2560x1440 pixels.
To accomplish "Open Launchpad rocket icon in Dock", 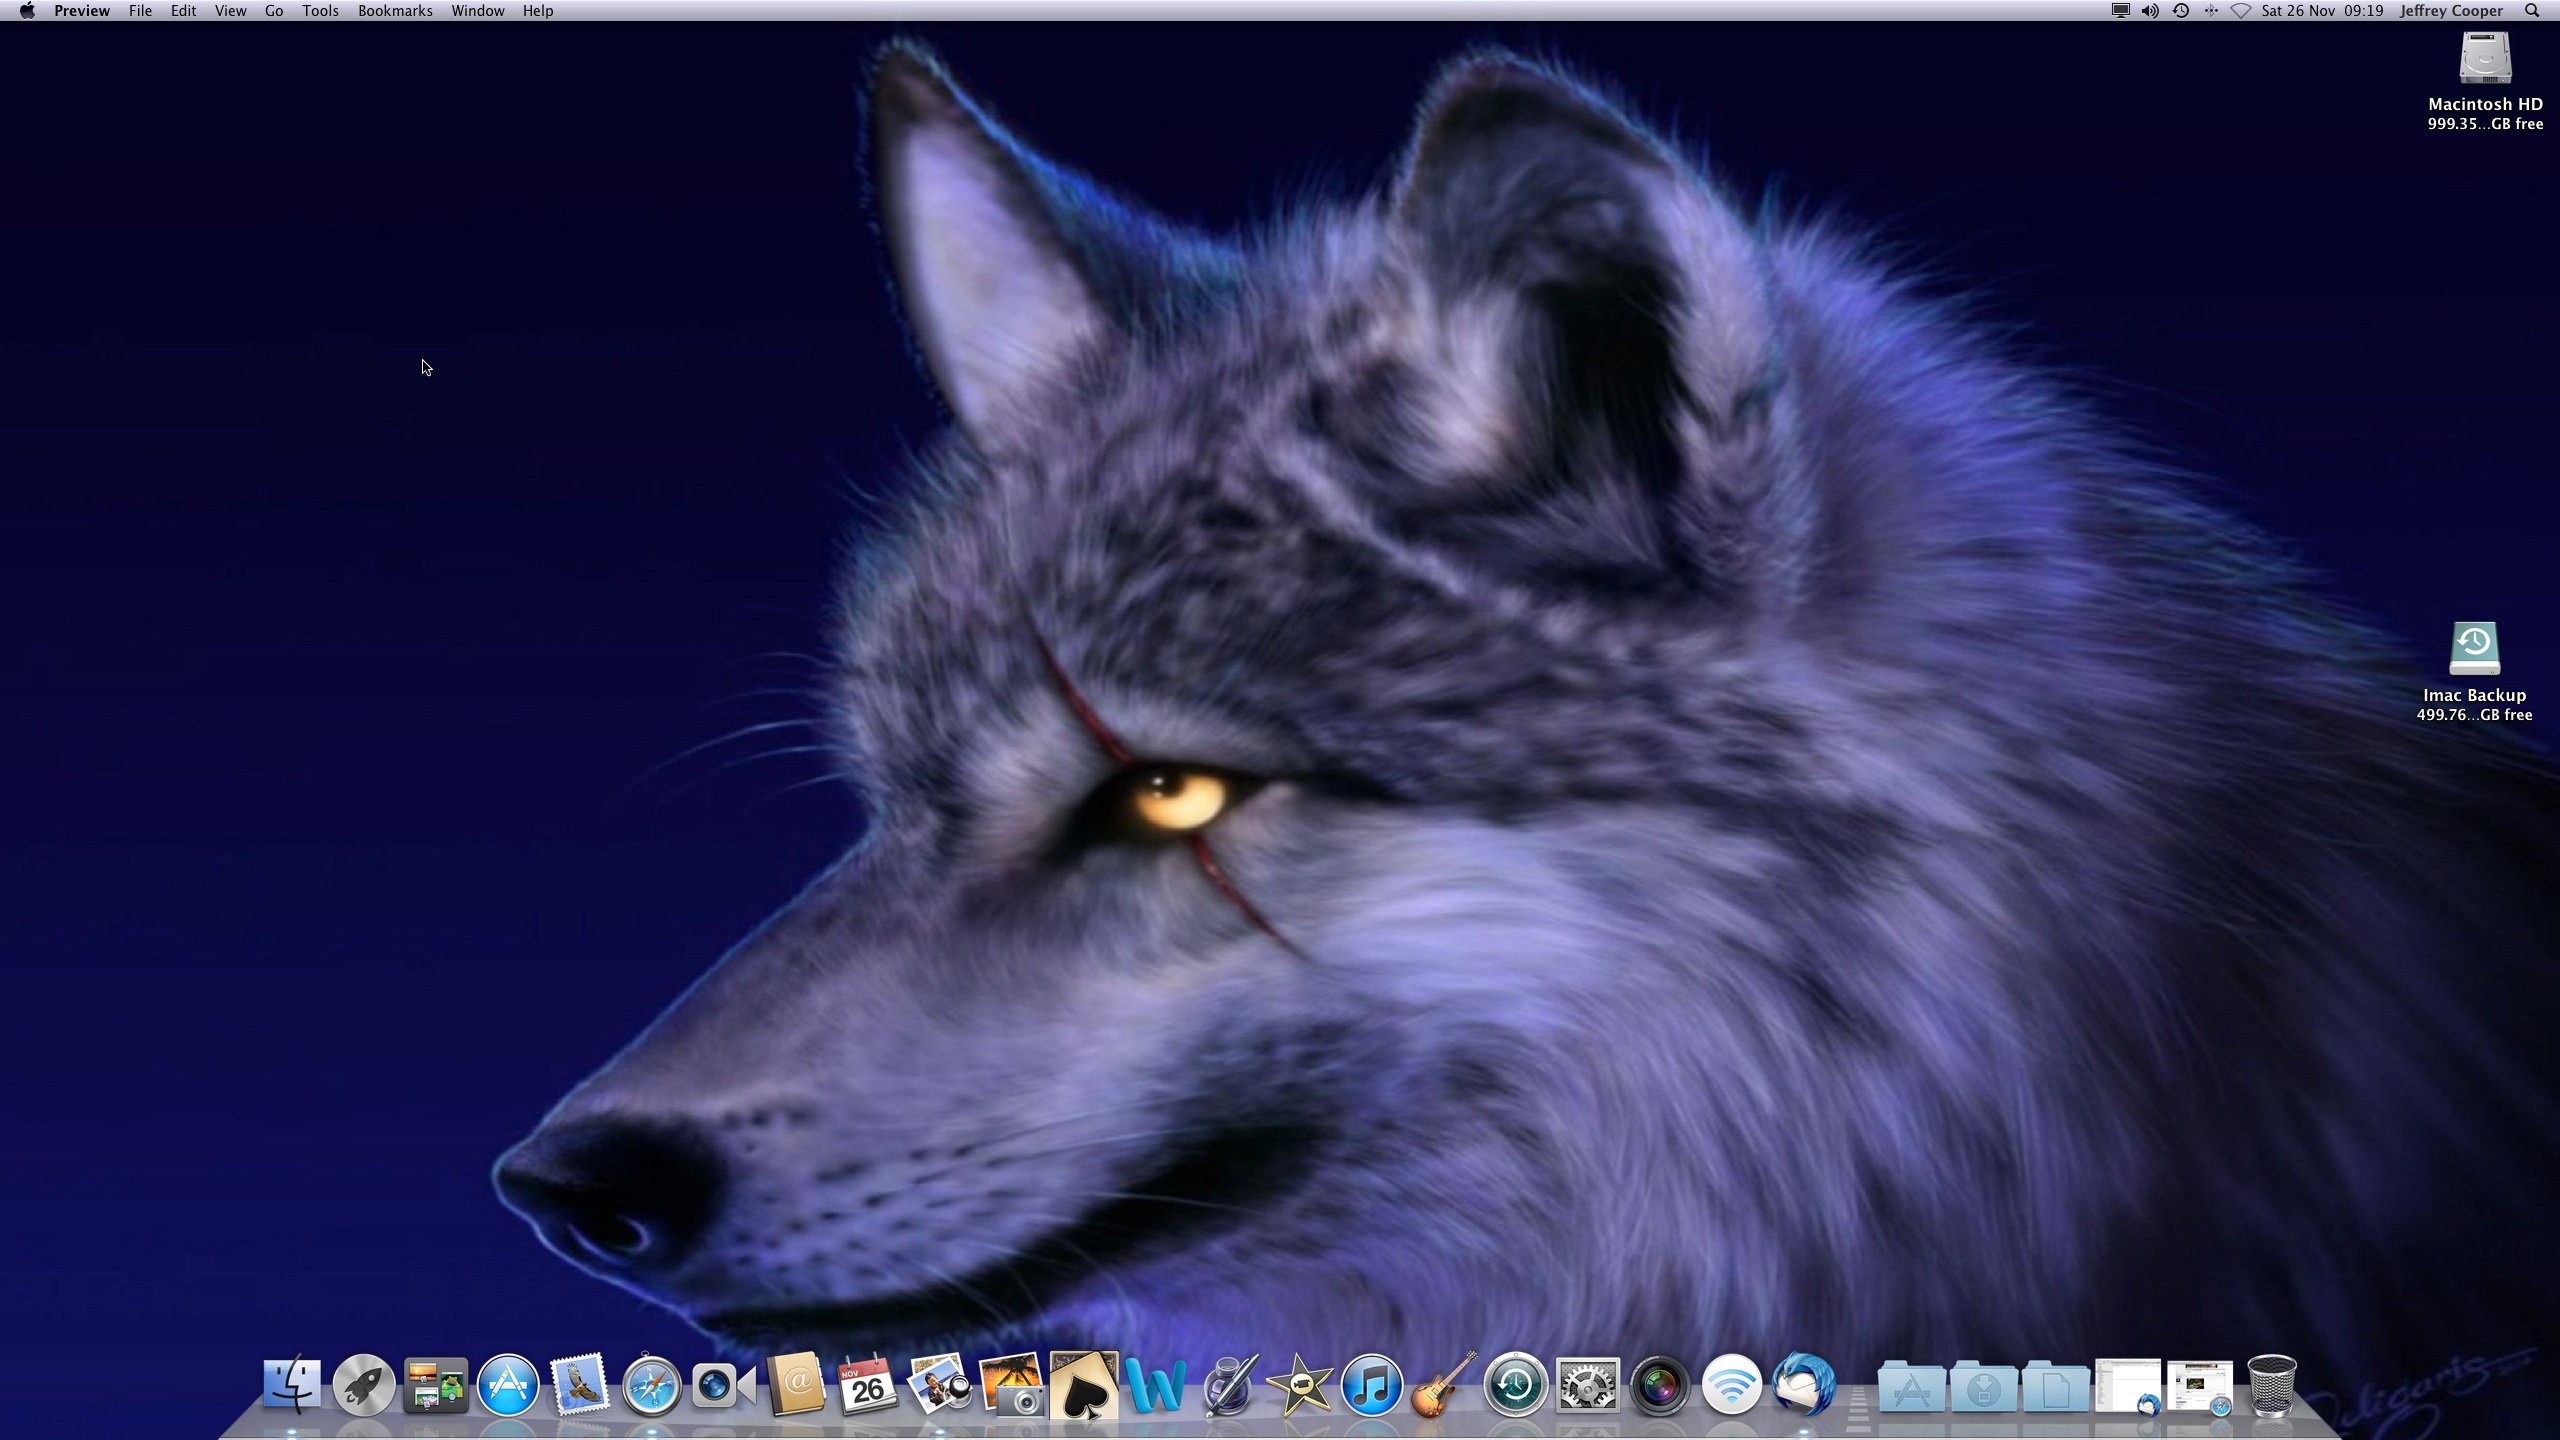I will coord(364,1385).
